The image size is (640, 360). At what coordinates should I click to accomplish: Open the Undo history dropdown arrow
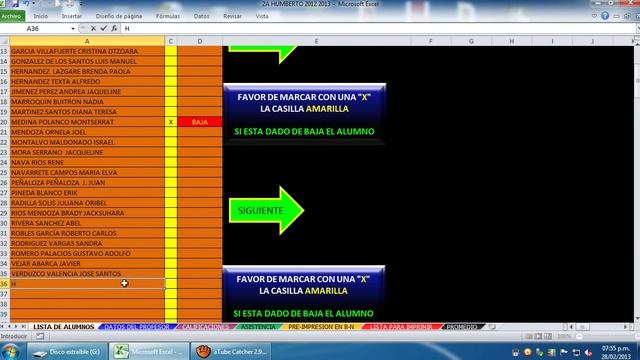click(x=33, y=4)
